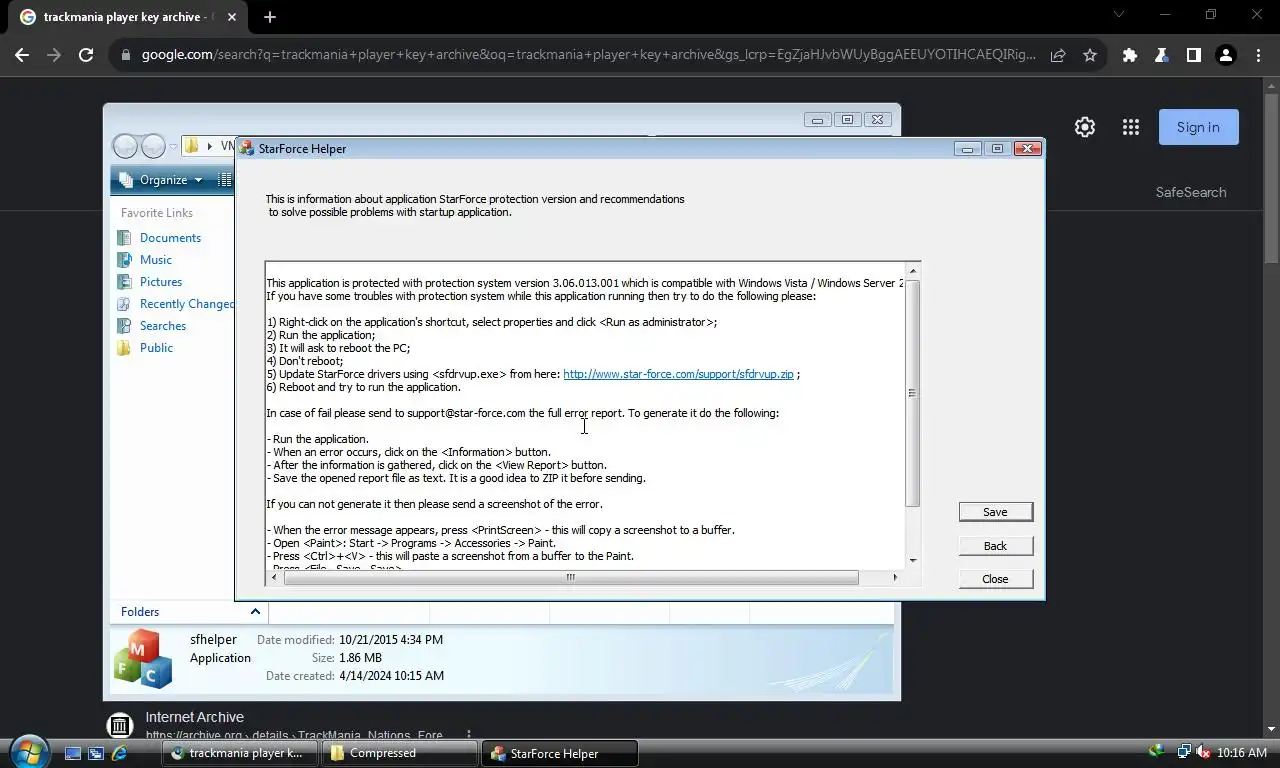The width and height of the screenshot is (1280, 768).
Task: Click the StarForce Helper title bar icon
Action: click(247, 148)
